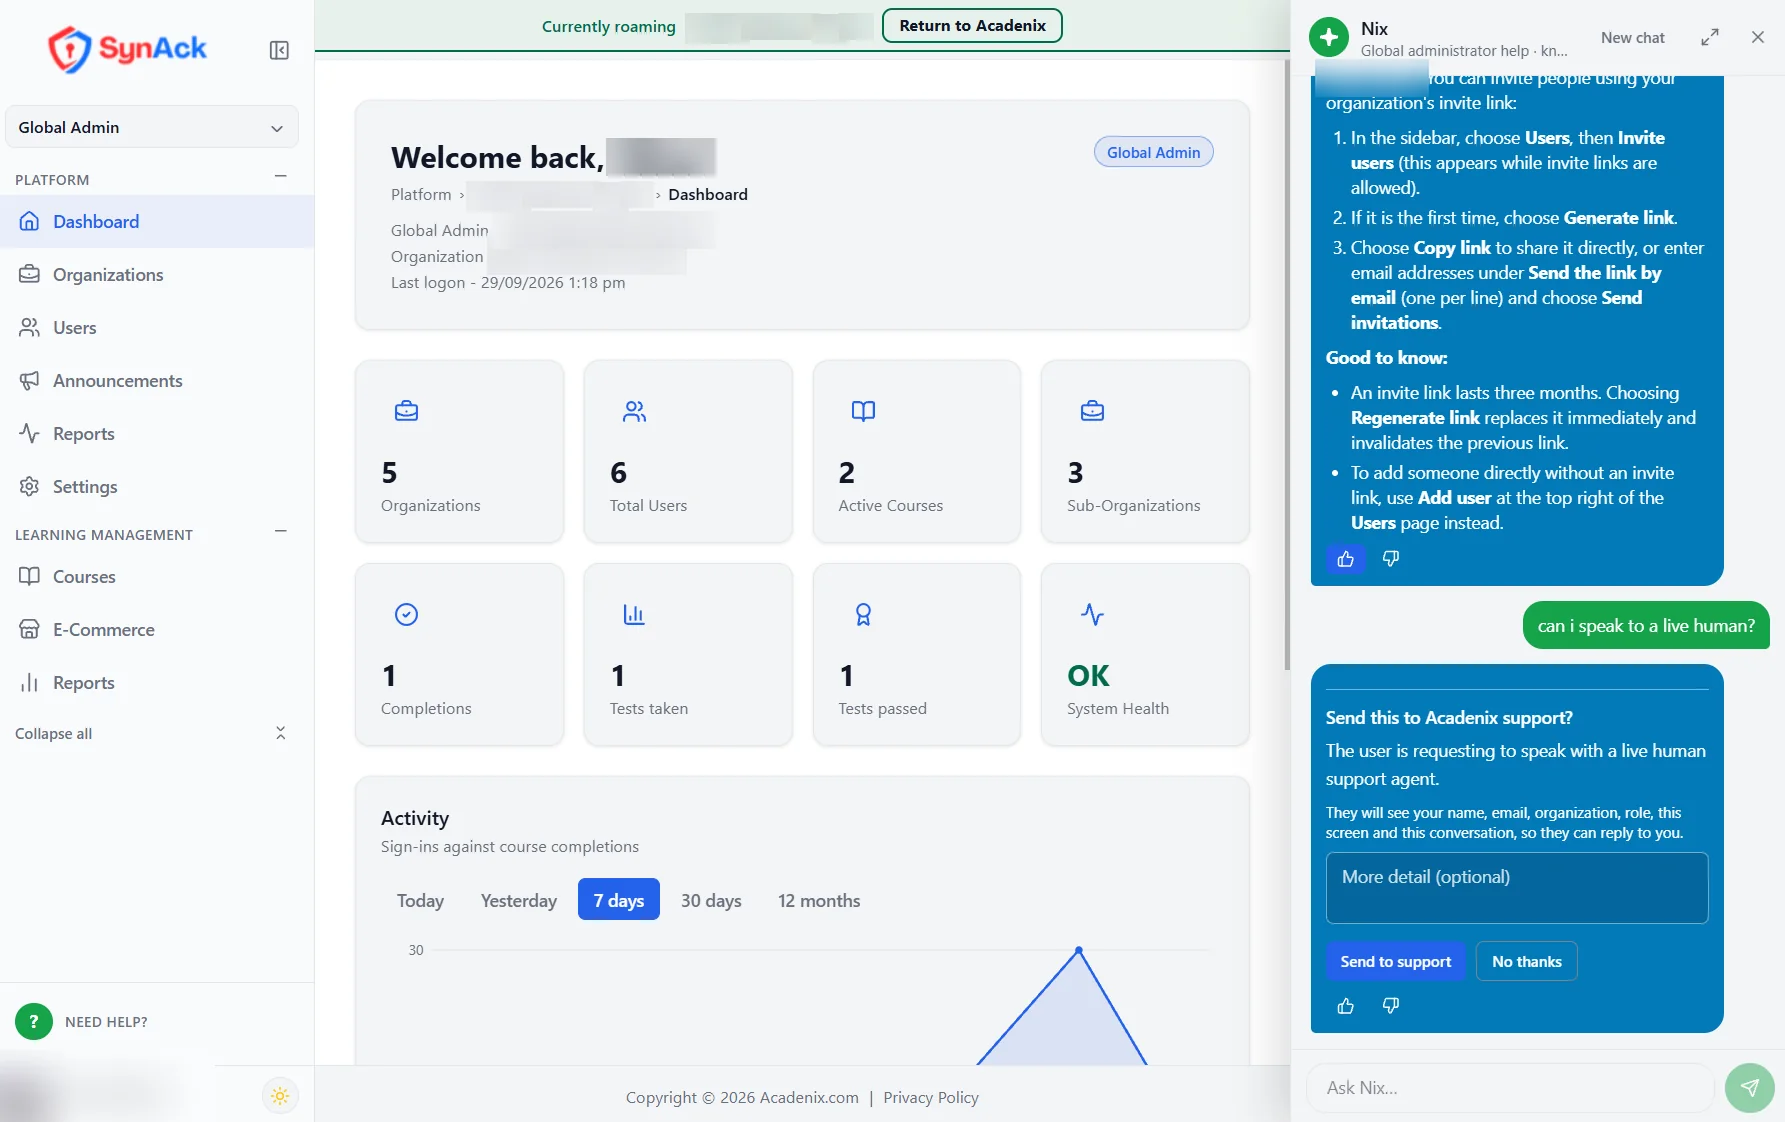
Task: Click the Platform Reports pulse icon
Action: click(30, 433)
